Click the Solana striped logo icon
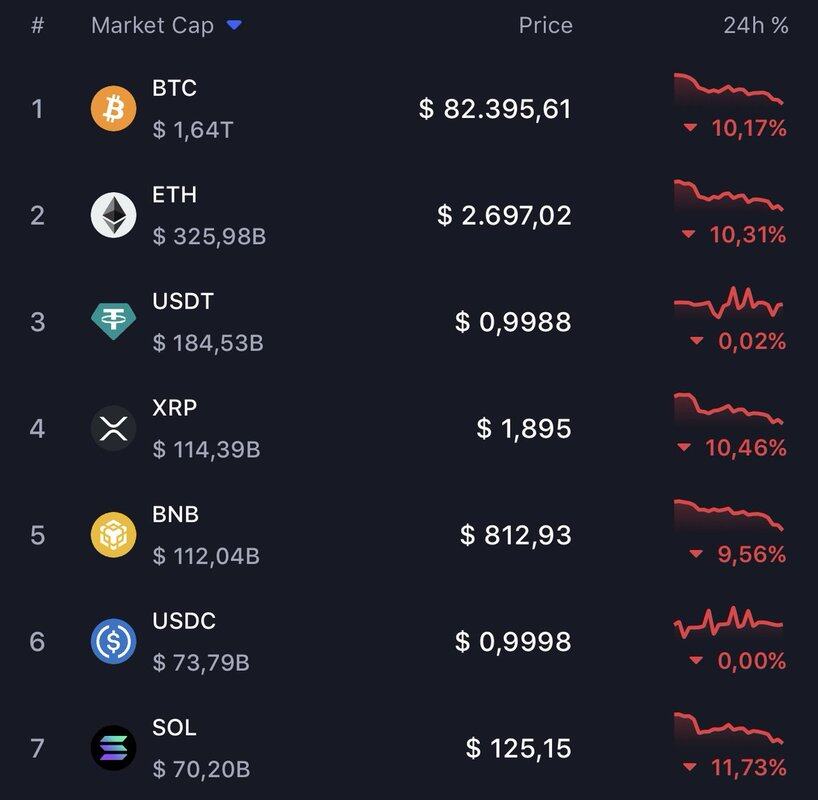Screen dimensions: 818x800 [114, 748]
